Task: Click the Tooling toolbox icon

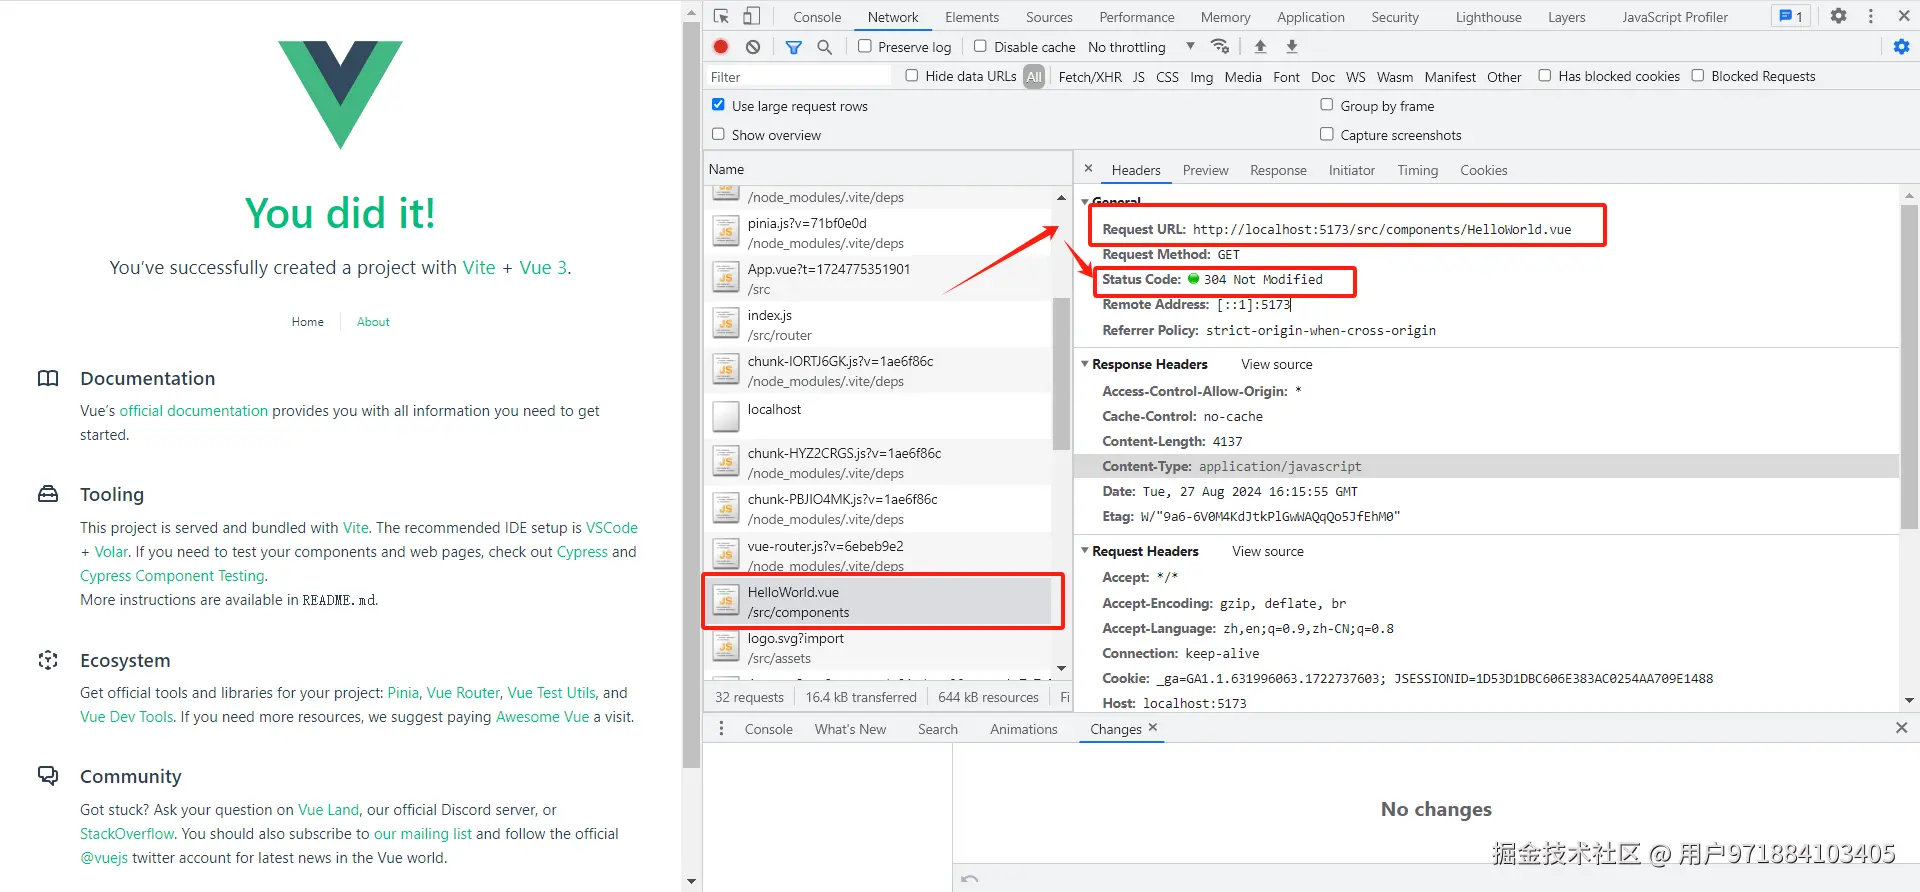Action: click(48, 494)
